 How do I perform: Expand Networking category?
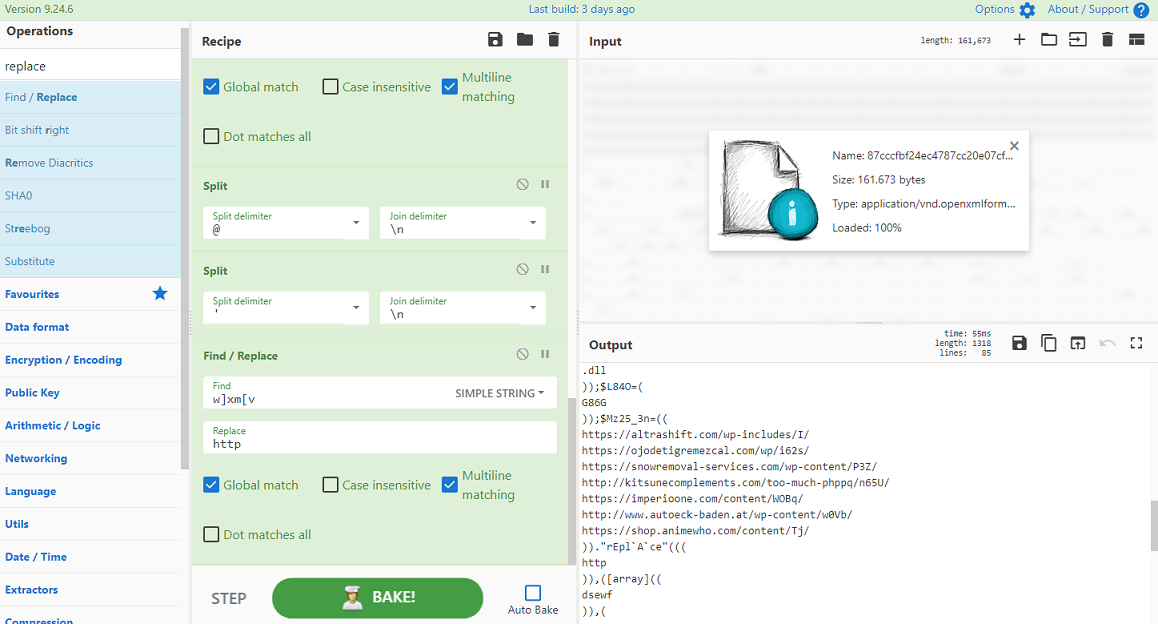coord(90,459)
